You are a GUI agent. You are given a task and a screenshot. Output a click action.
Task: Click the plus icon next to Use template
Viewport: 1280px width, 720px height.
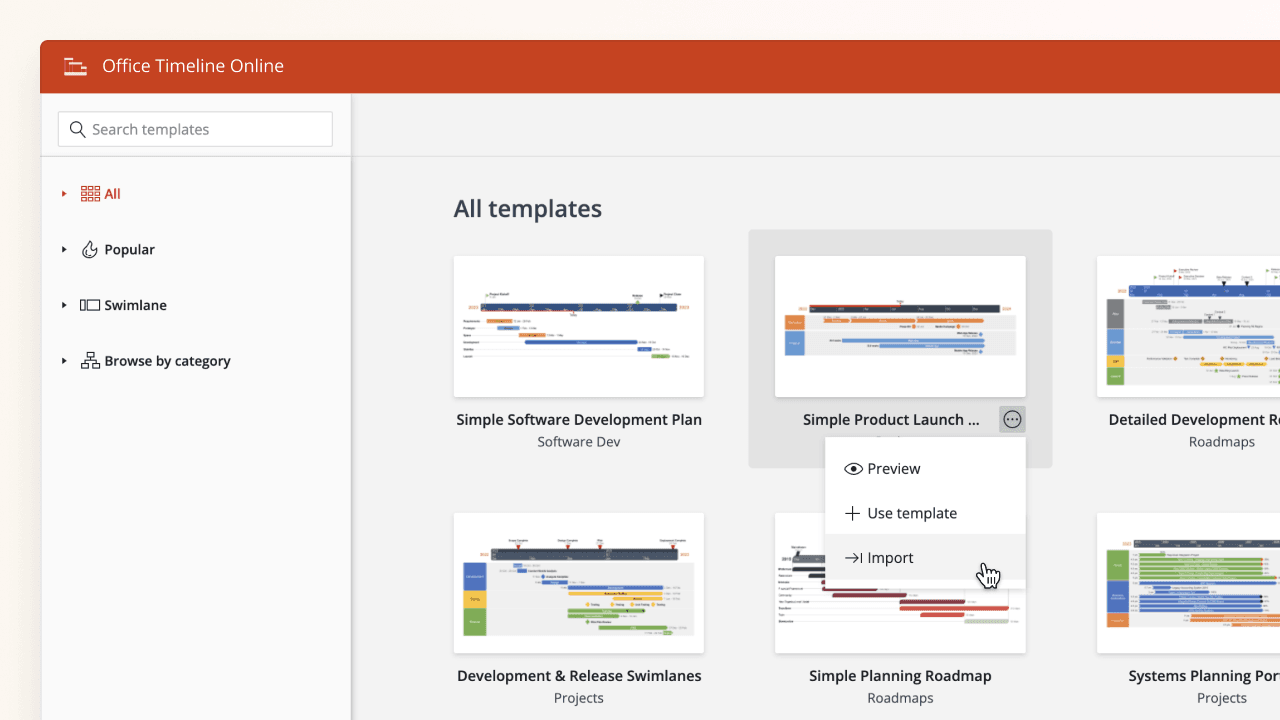point(853,513)
